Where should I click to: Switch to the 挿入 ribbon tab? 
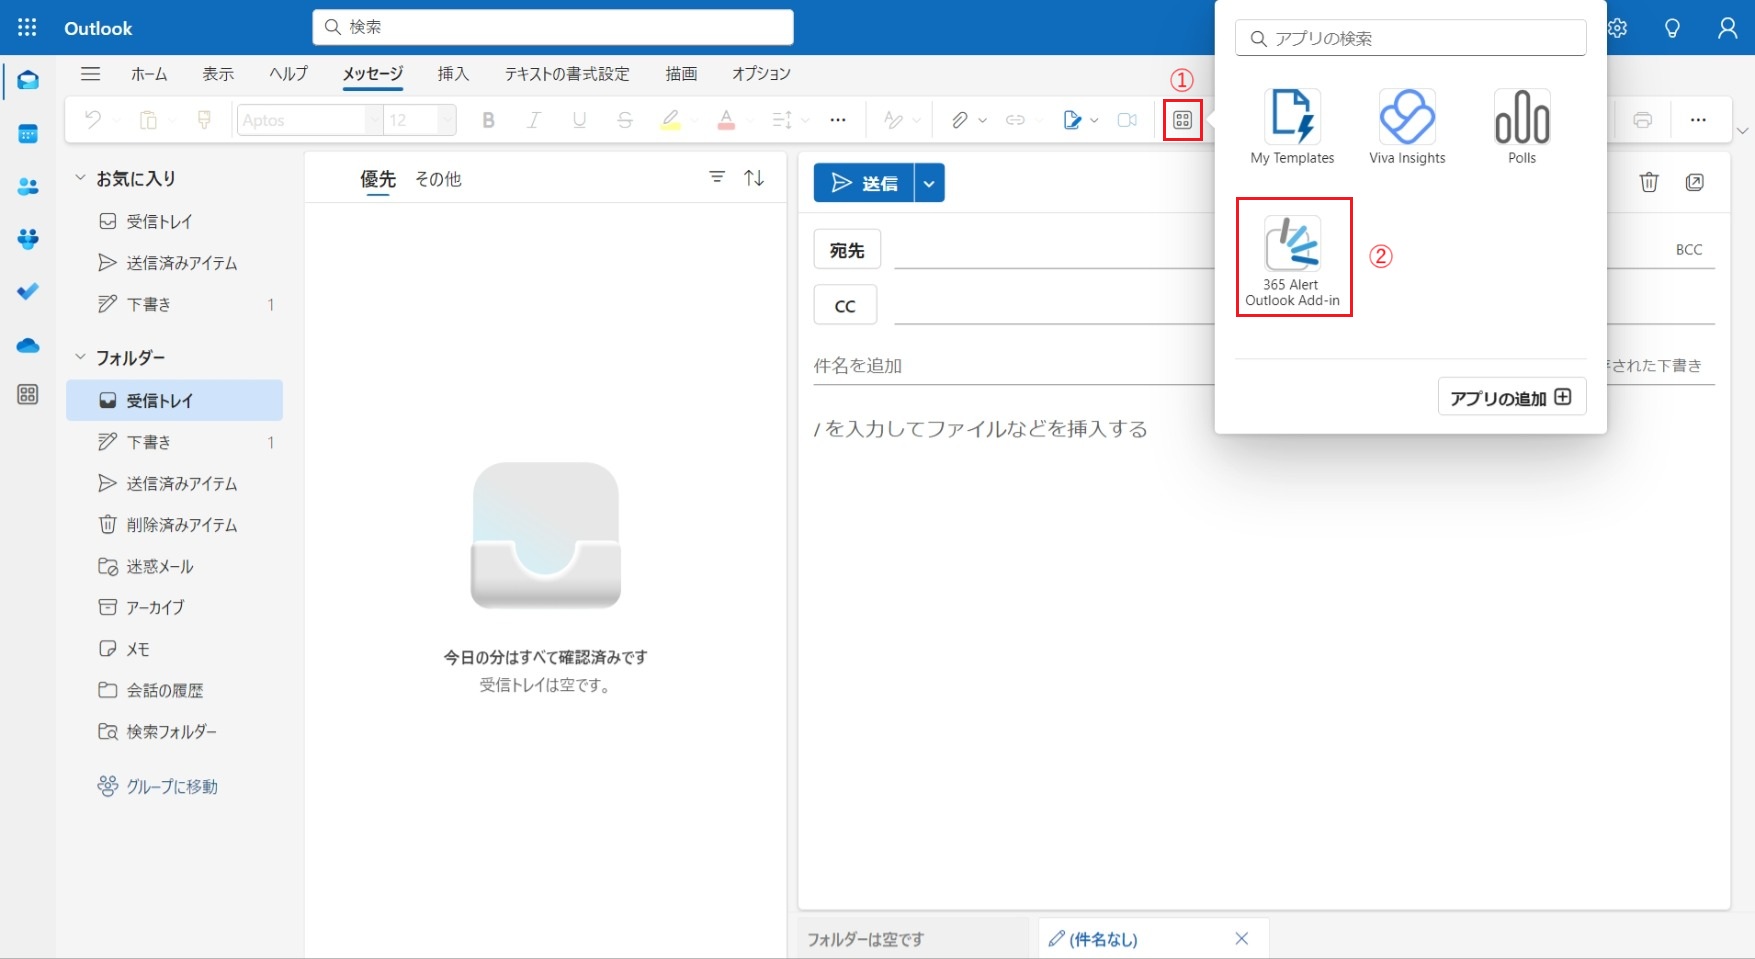tap(452, 74)
